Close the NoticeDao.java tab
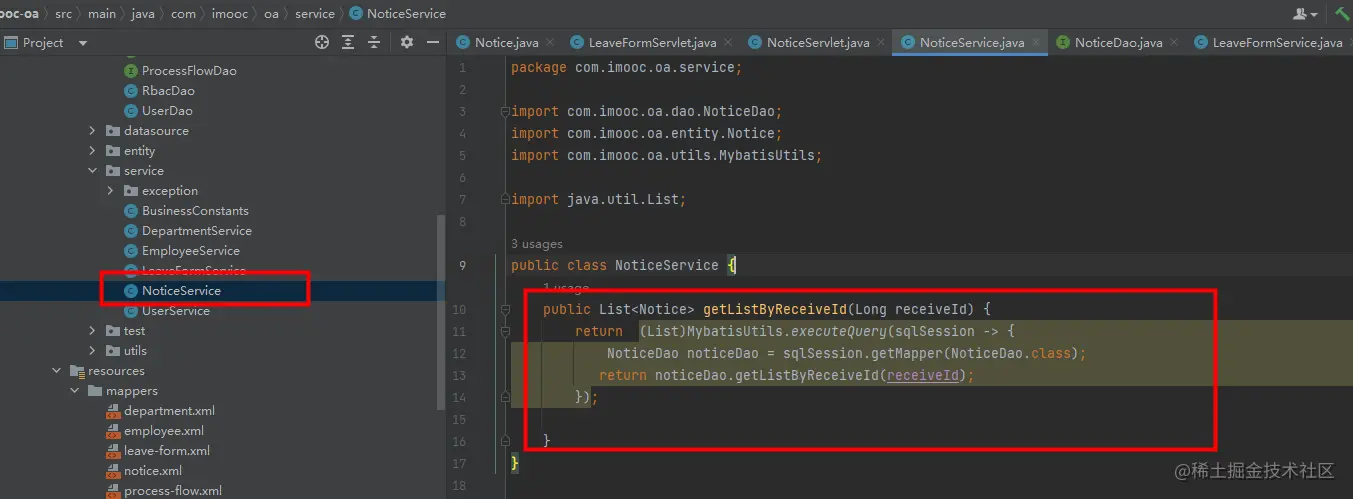Image resolution: width=1353 pixels, height=499 pixels. tap(1173, 43)
